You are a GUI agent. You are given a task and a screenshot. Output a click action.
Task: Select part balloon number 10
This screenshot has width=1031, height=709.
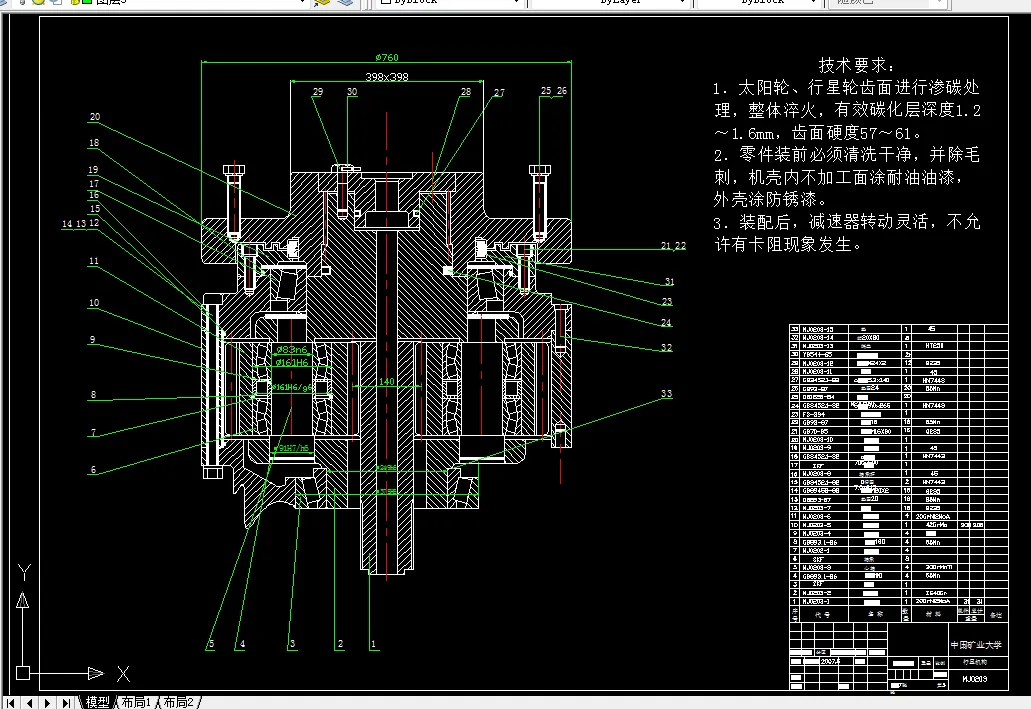(94, 303)
